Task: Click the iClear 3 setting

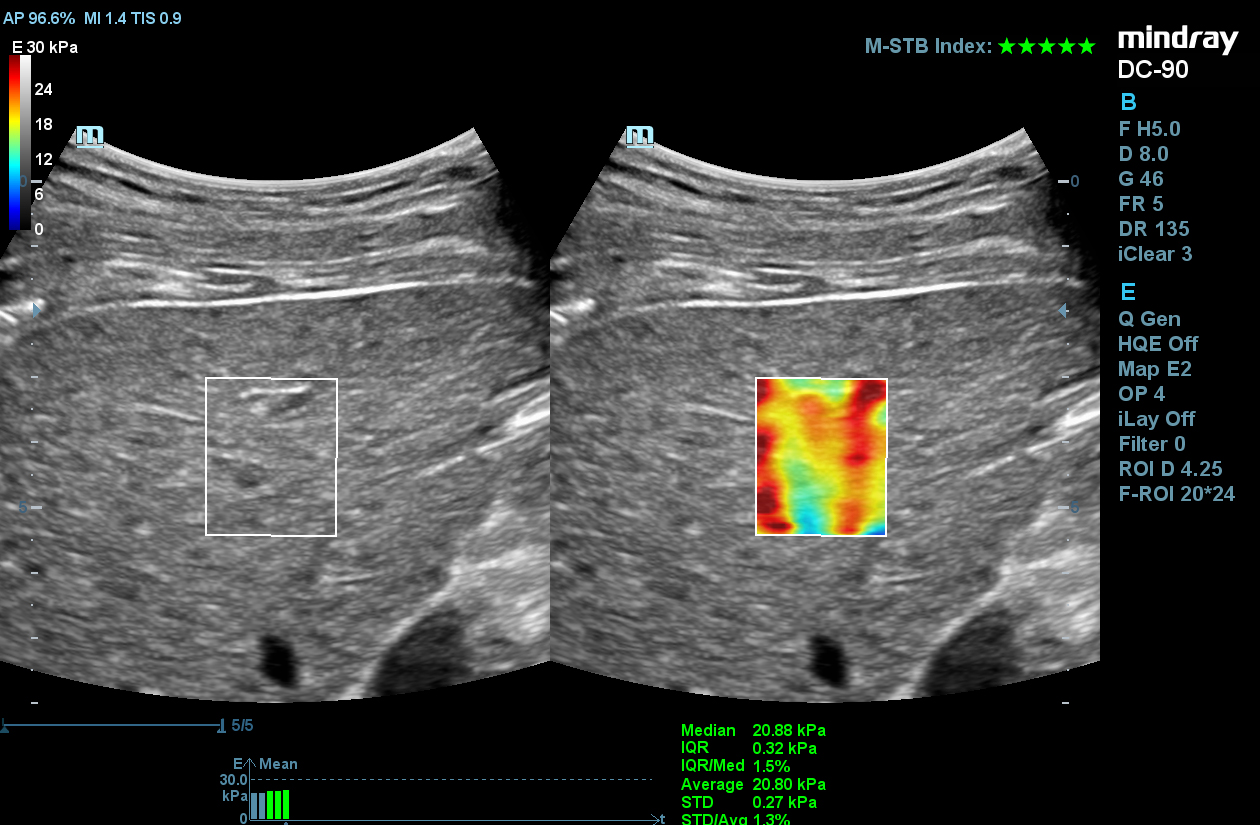Action: pos(1155,254)
